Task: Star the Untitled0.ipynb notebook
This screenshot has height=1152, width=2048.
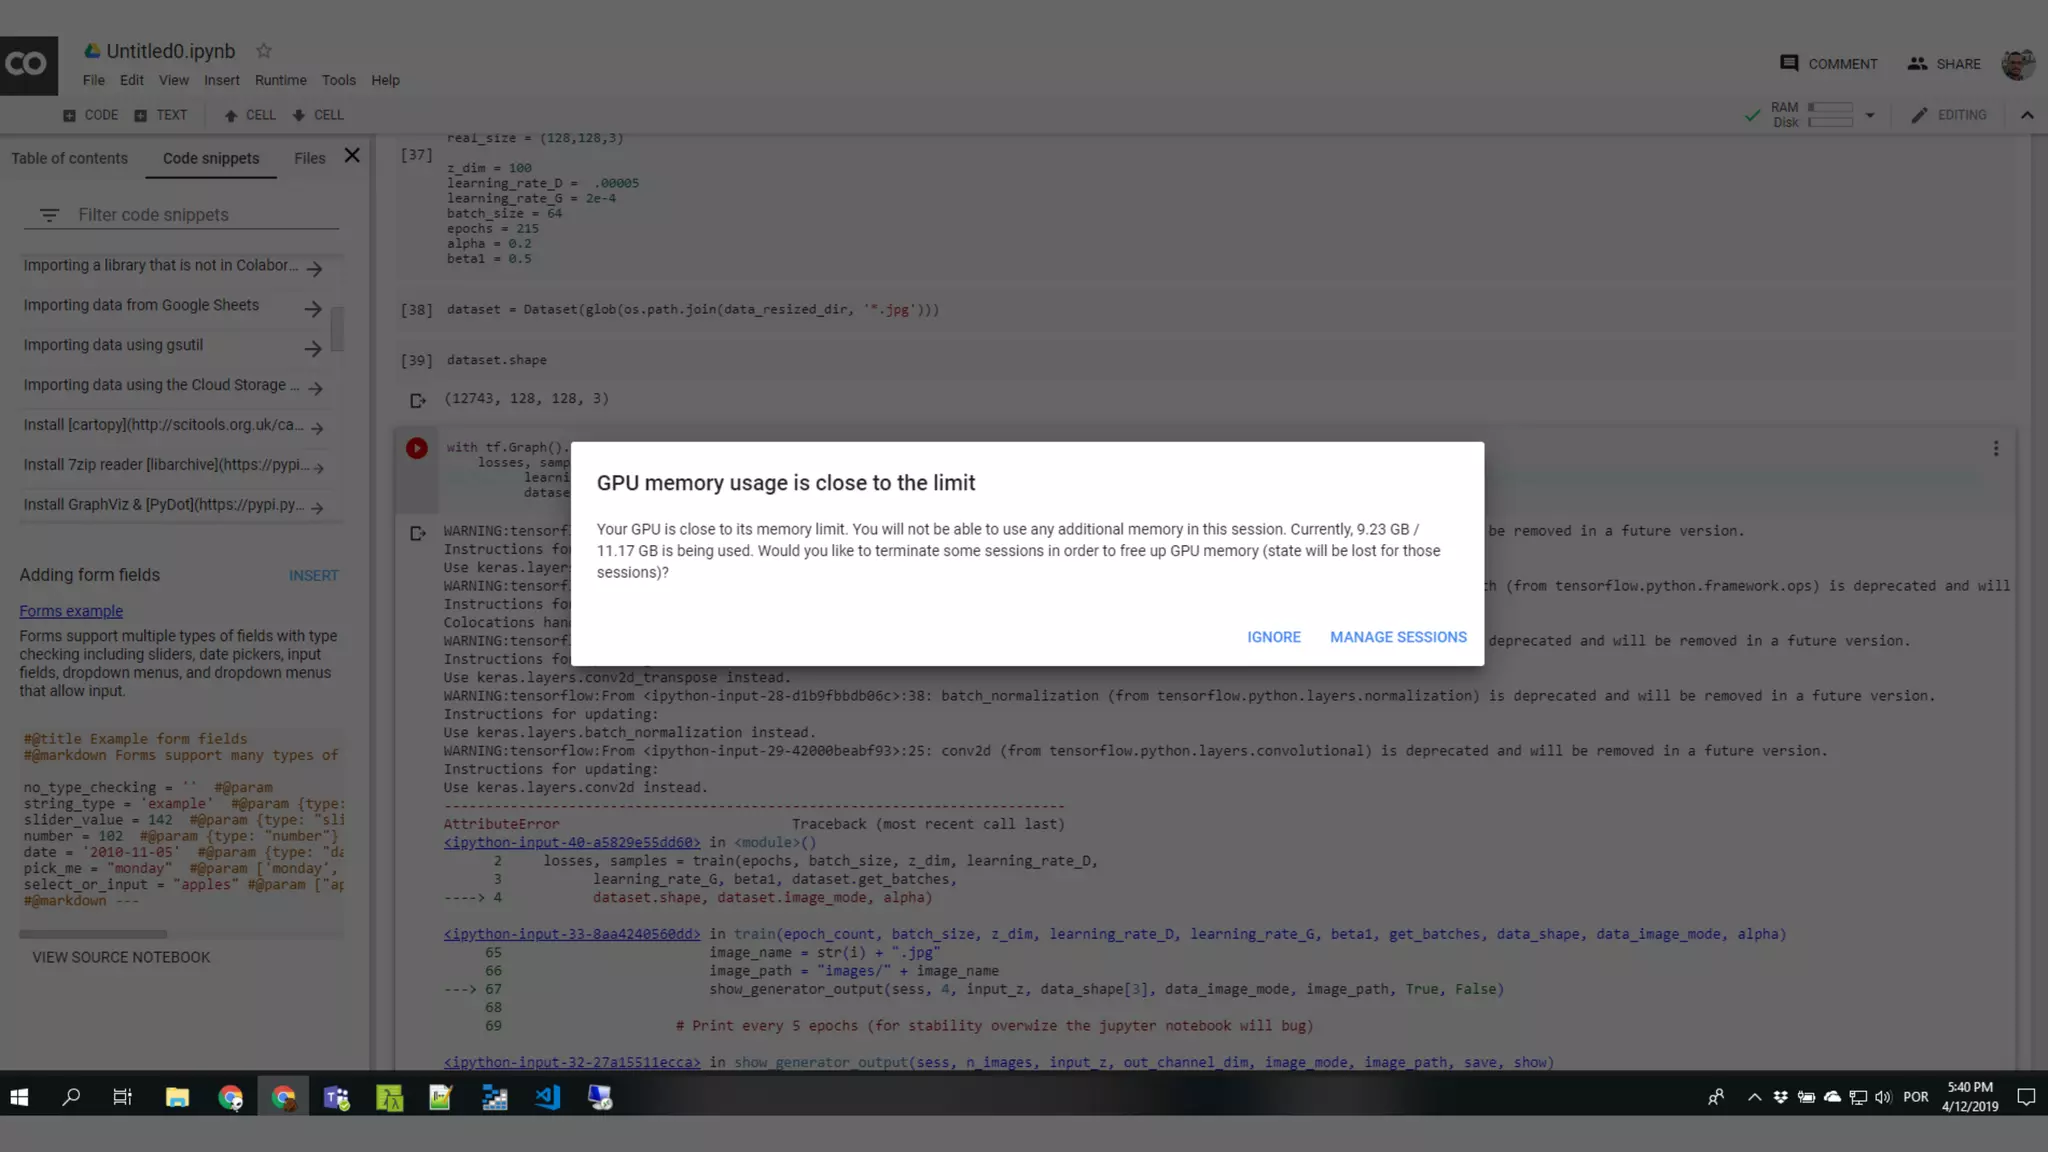Action: click(x=263, y=51)
